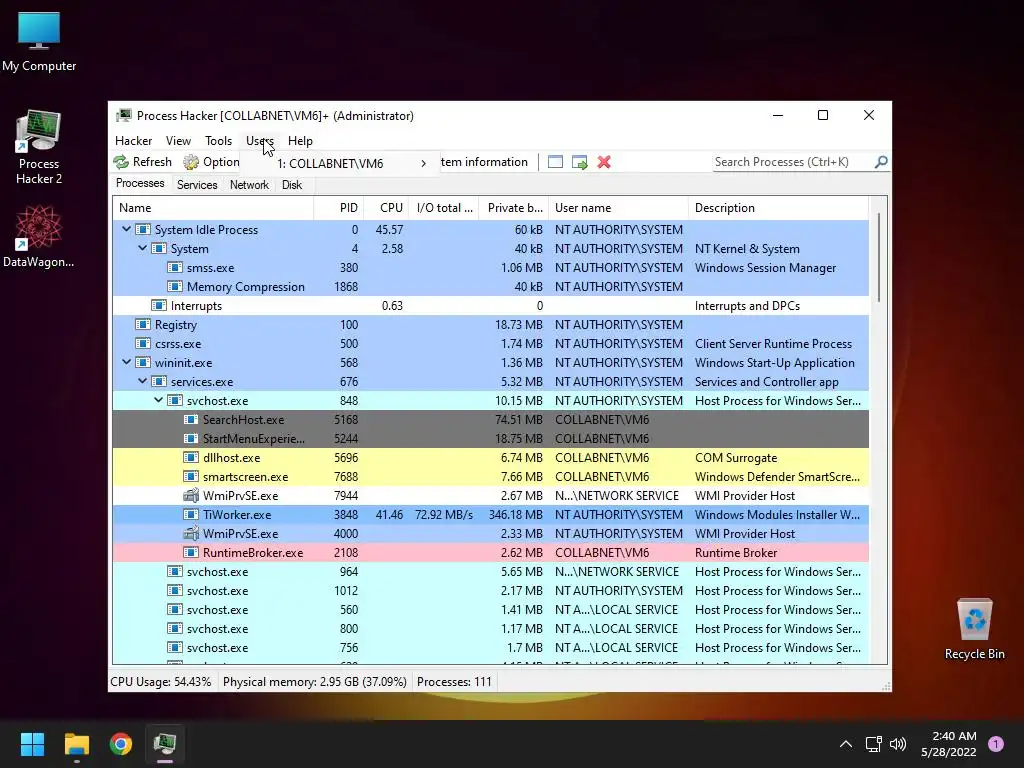Sort by the Private bytes column header
The height and width of the screenshot is (768, 1024).
pyautogui.click(x=514, y=208)
